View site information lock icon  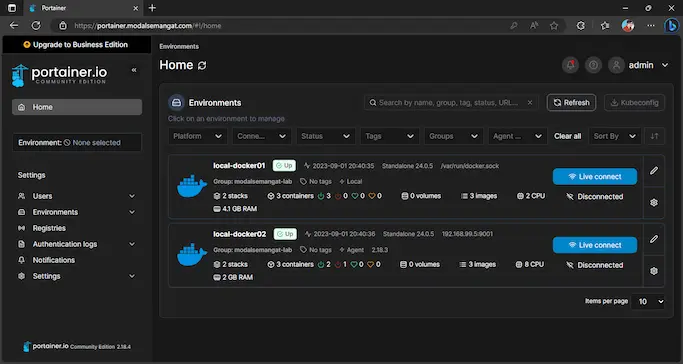pos(63,26)
